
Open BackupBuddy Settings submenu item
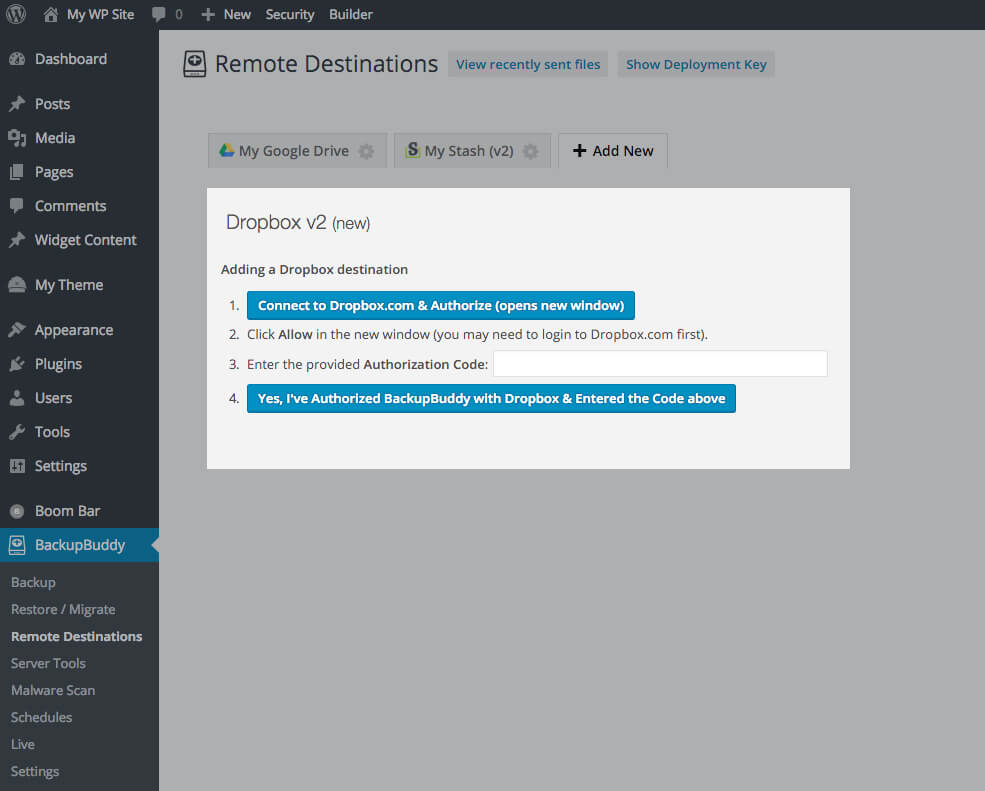(x=35, y=772)
